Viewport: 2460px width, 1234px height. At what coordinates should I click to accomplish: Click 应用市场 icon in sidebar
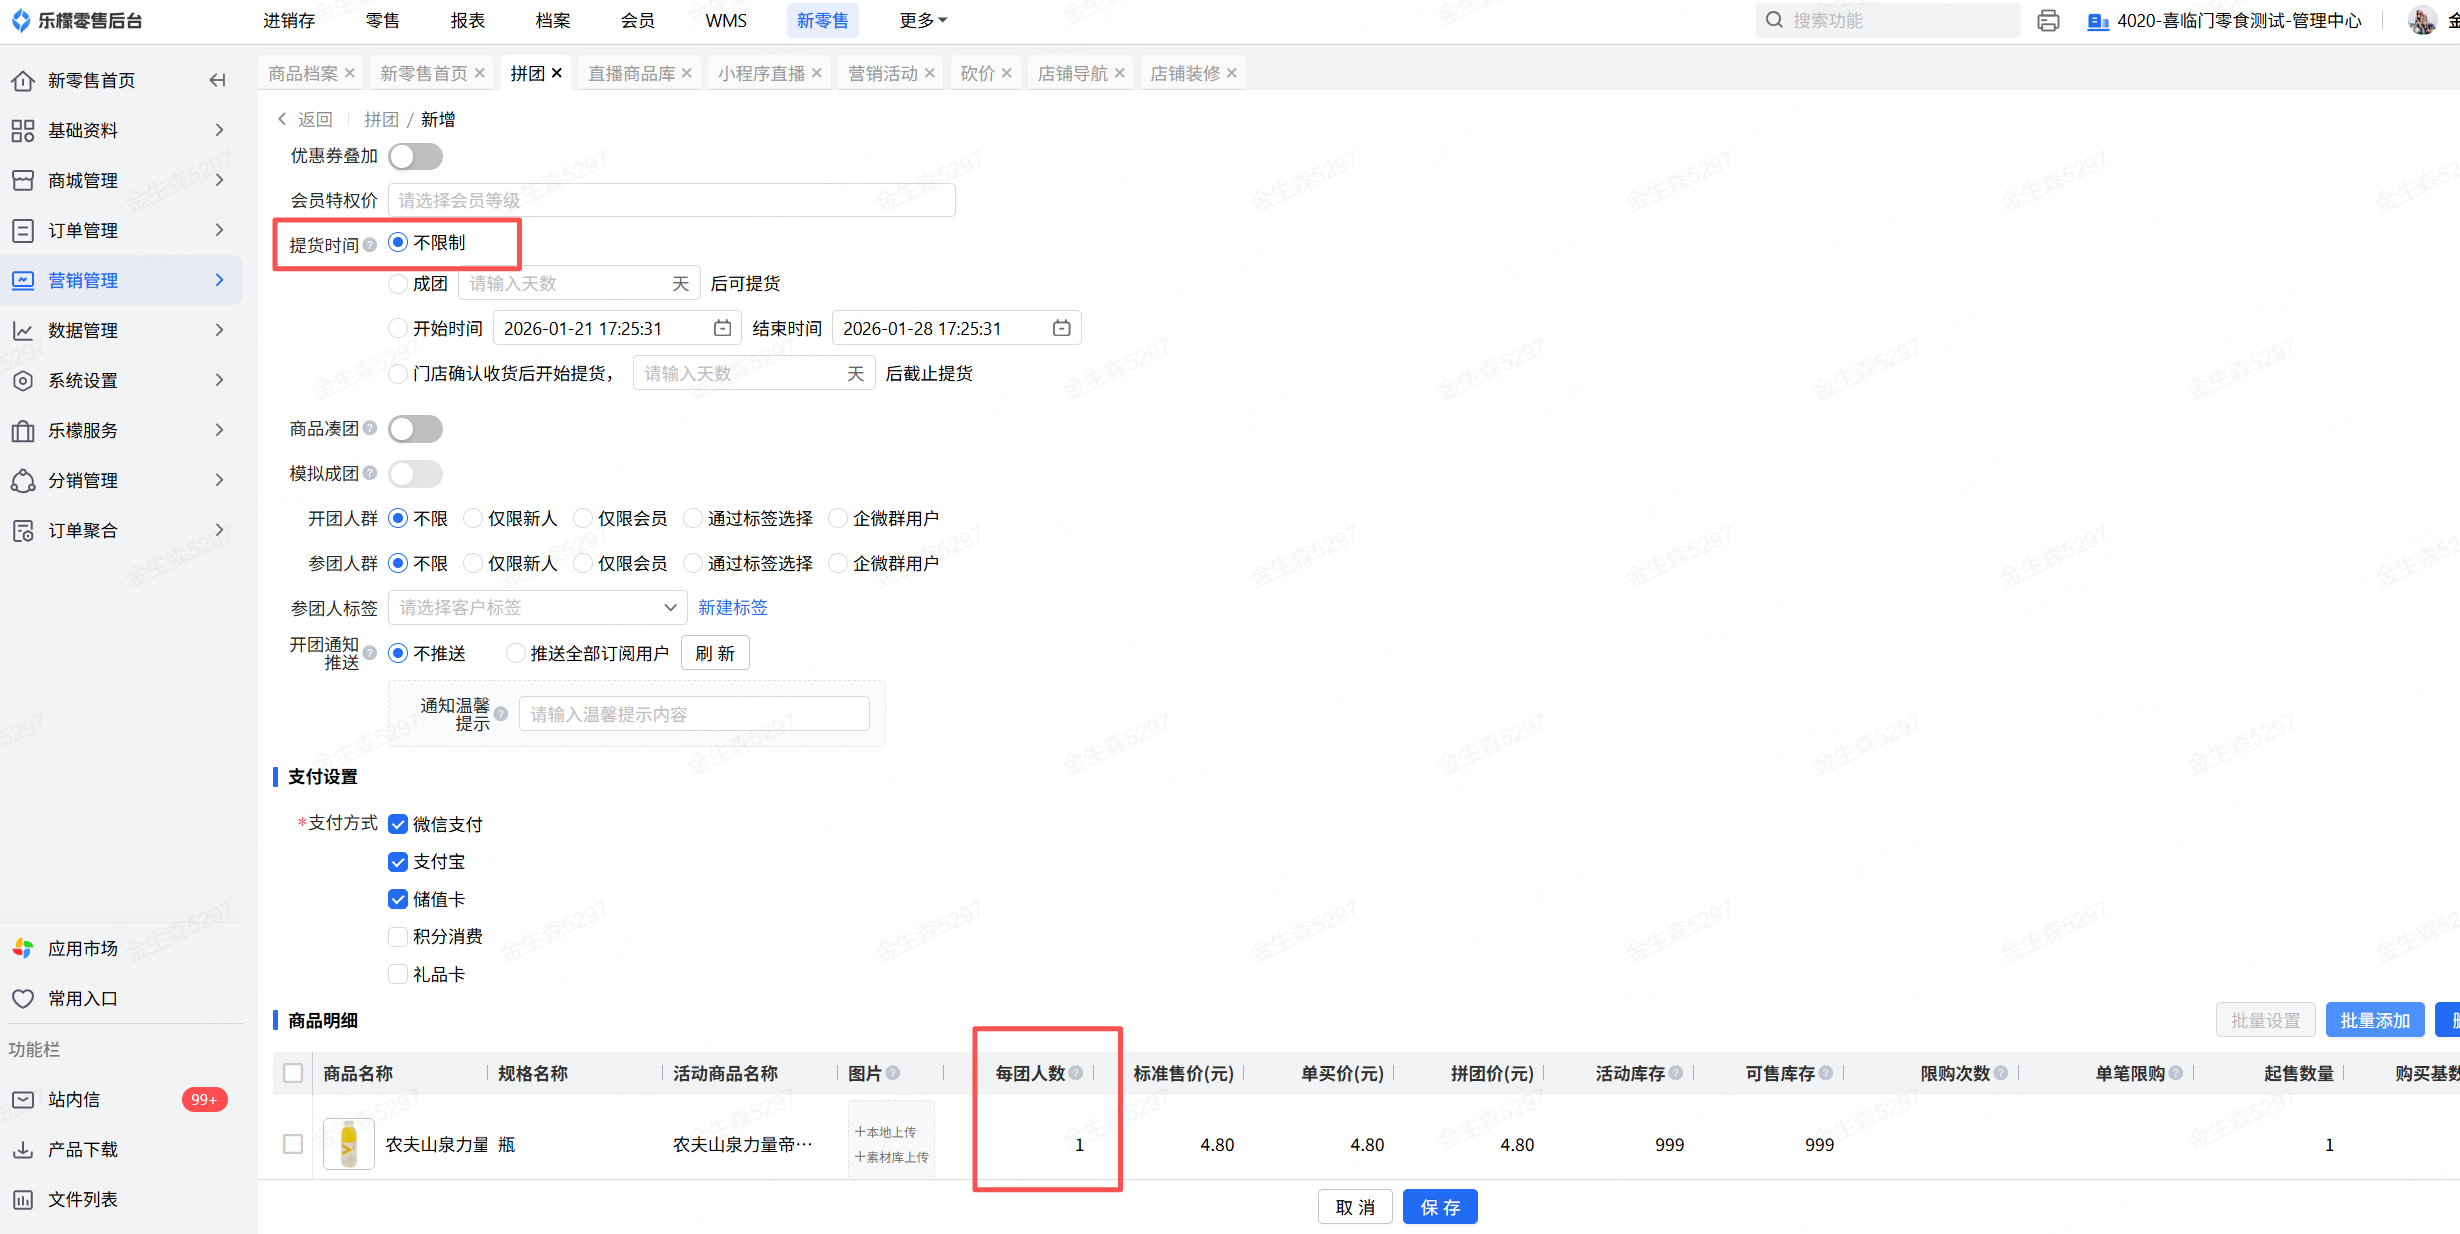tap(23, 948)
